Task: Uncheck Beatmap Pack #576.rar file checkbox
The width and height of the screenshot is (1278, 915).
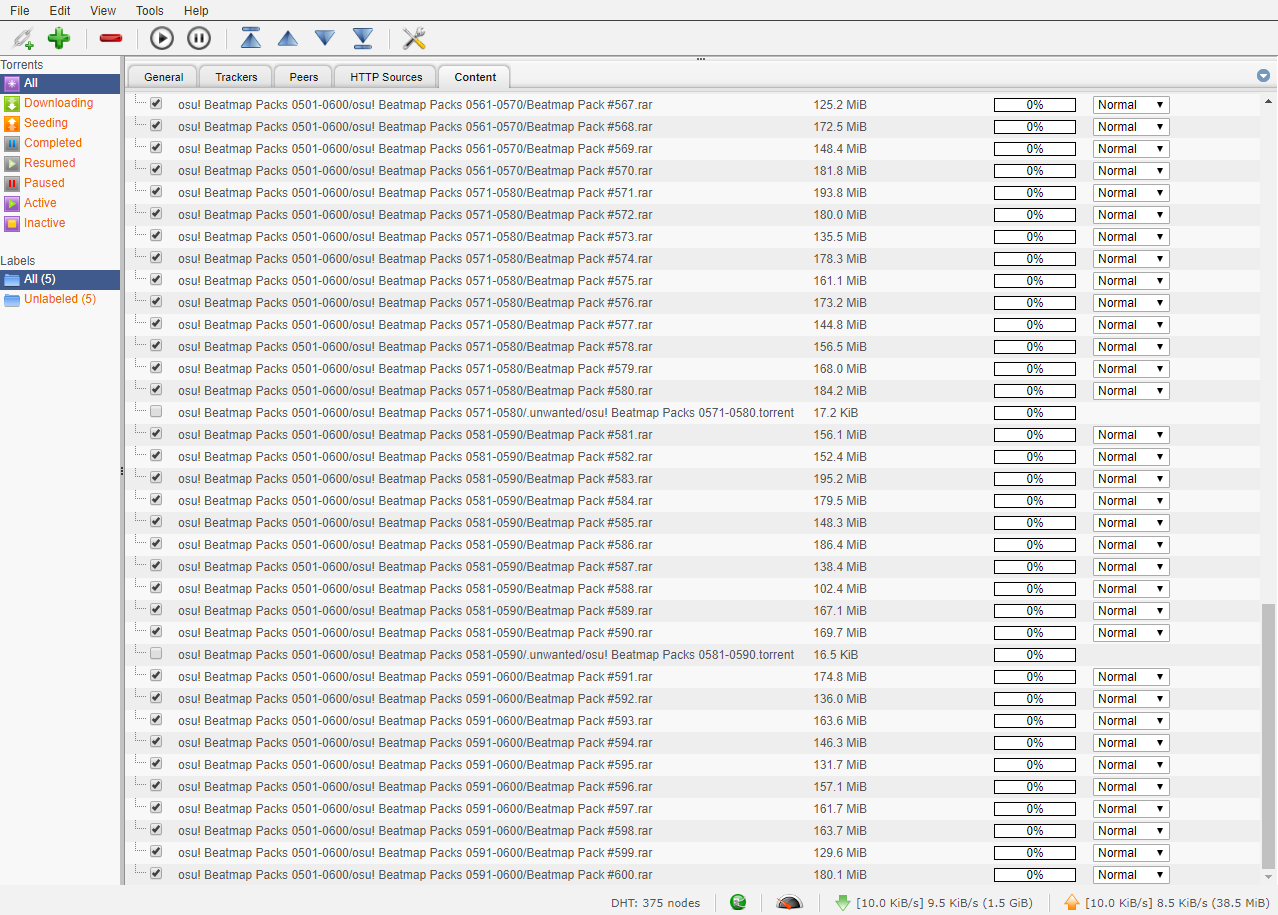Action: [156, 301]
